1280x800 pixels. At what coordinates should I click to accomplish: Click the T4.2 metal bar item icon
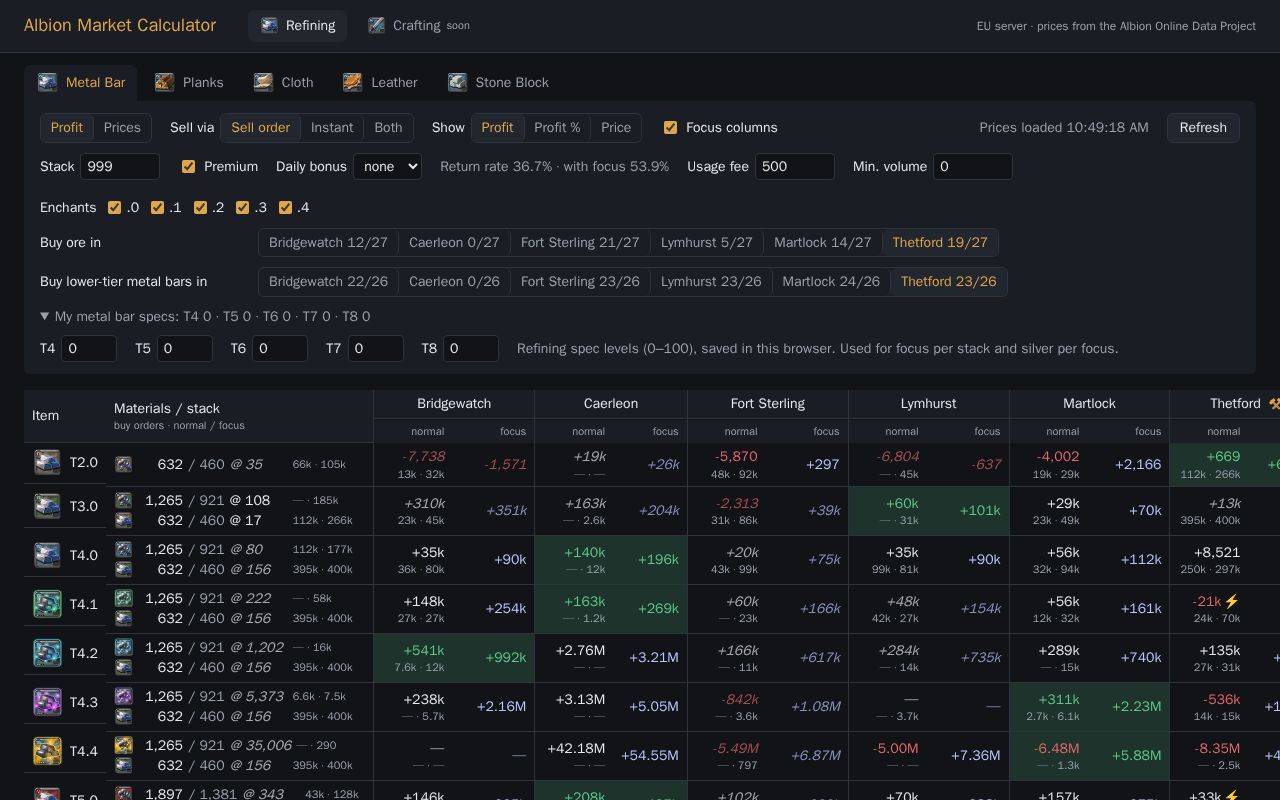[47, 653]
